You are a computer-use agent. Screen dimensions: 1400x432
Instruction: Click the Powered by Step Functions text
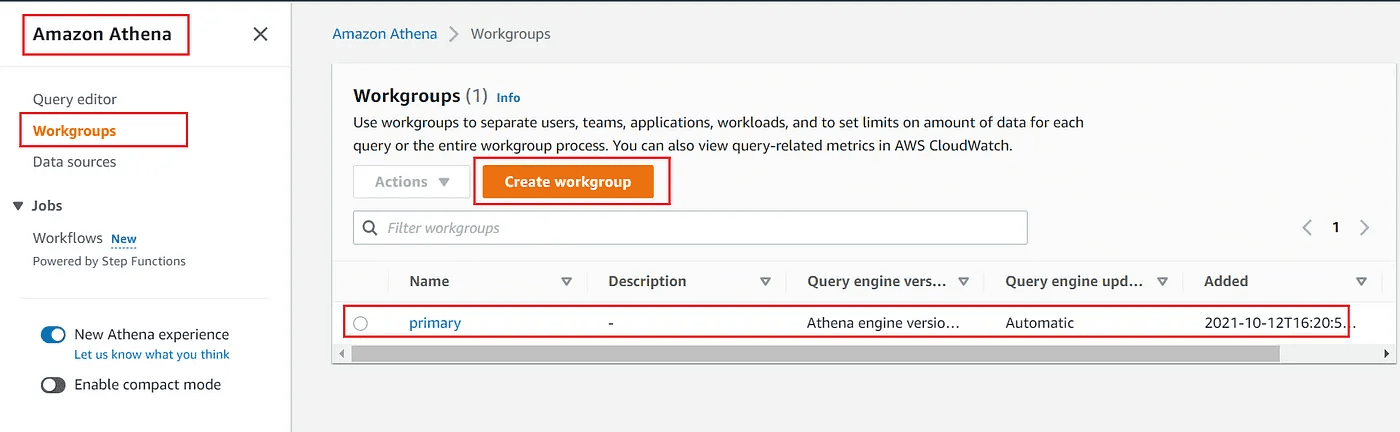click(109, 261)
